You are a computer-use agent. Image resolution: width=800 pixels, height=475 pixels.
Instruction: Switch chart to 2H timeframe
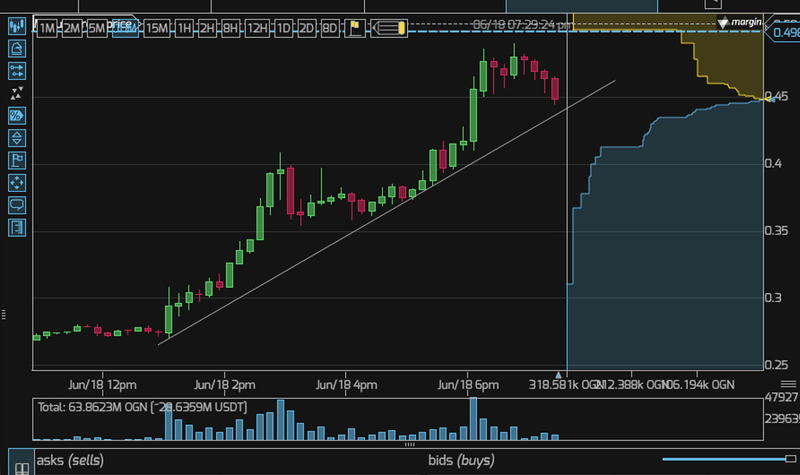[207, 28]
